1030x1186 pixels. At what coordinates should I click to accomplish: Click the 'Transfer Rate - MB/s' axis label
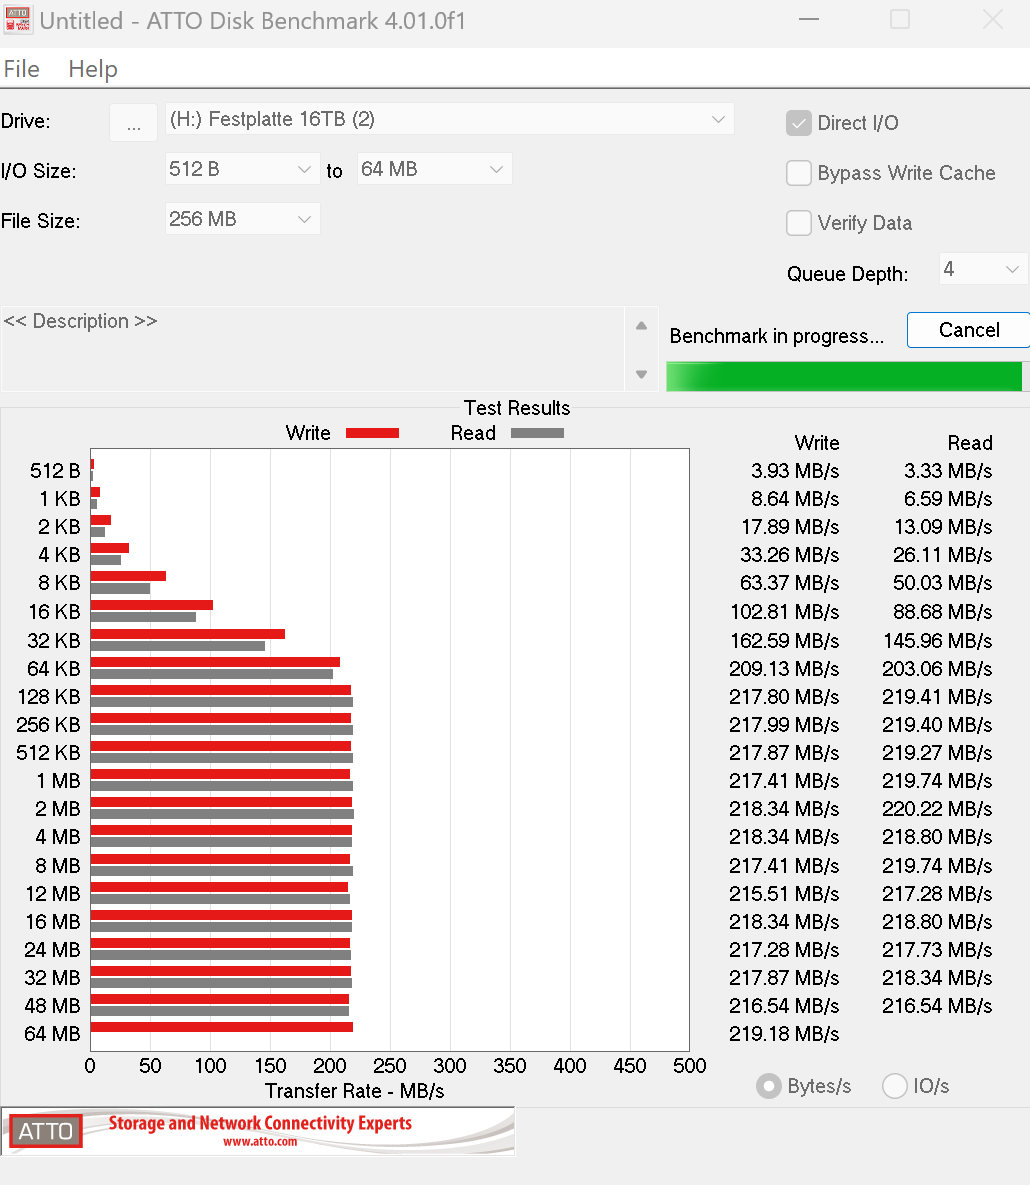pyautogui.click(x=354, y=1091)
